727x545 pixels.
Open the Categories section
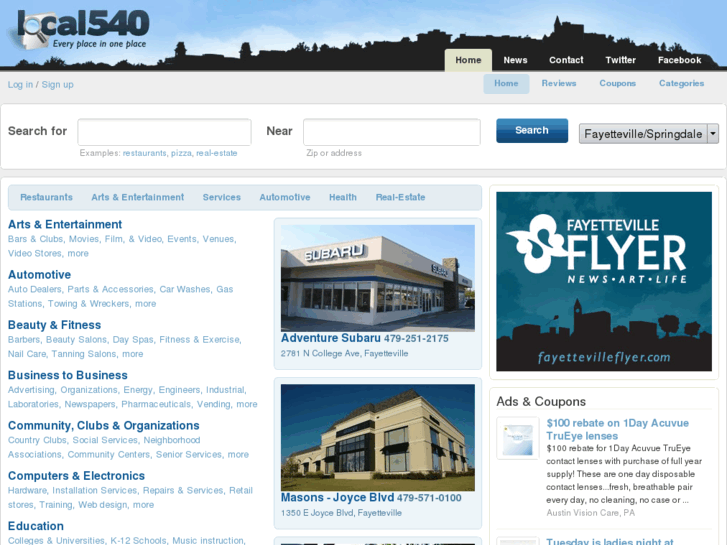coord(681,83)
